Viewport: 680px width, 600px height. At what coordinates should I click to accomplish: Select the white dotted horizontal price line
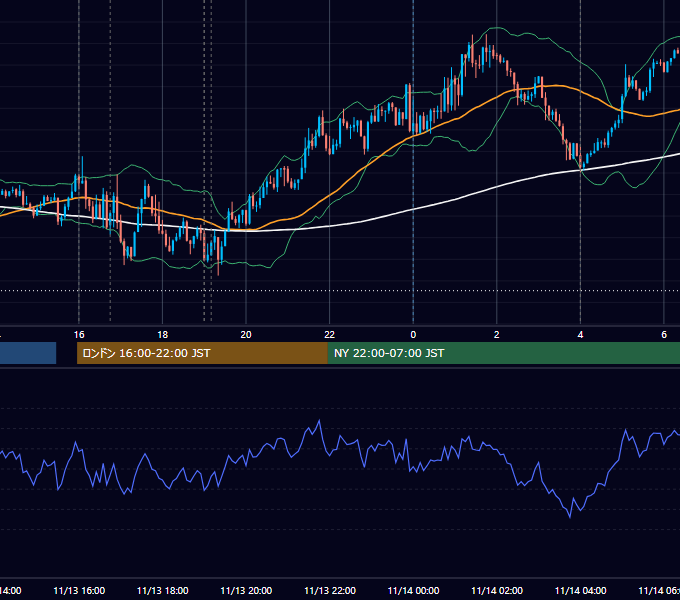(340, 291)
